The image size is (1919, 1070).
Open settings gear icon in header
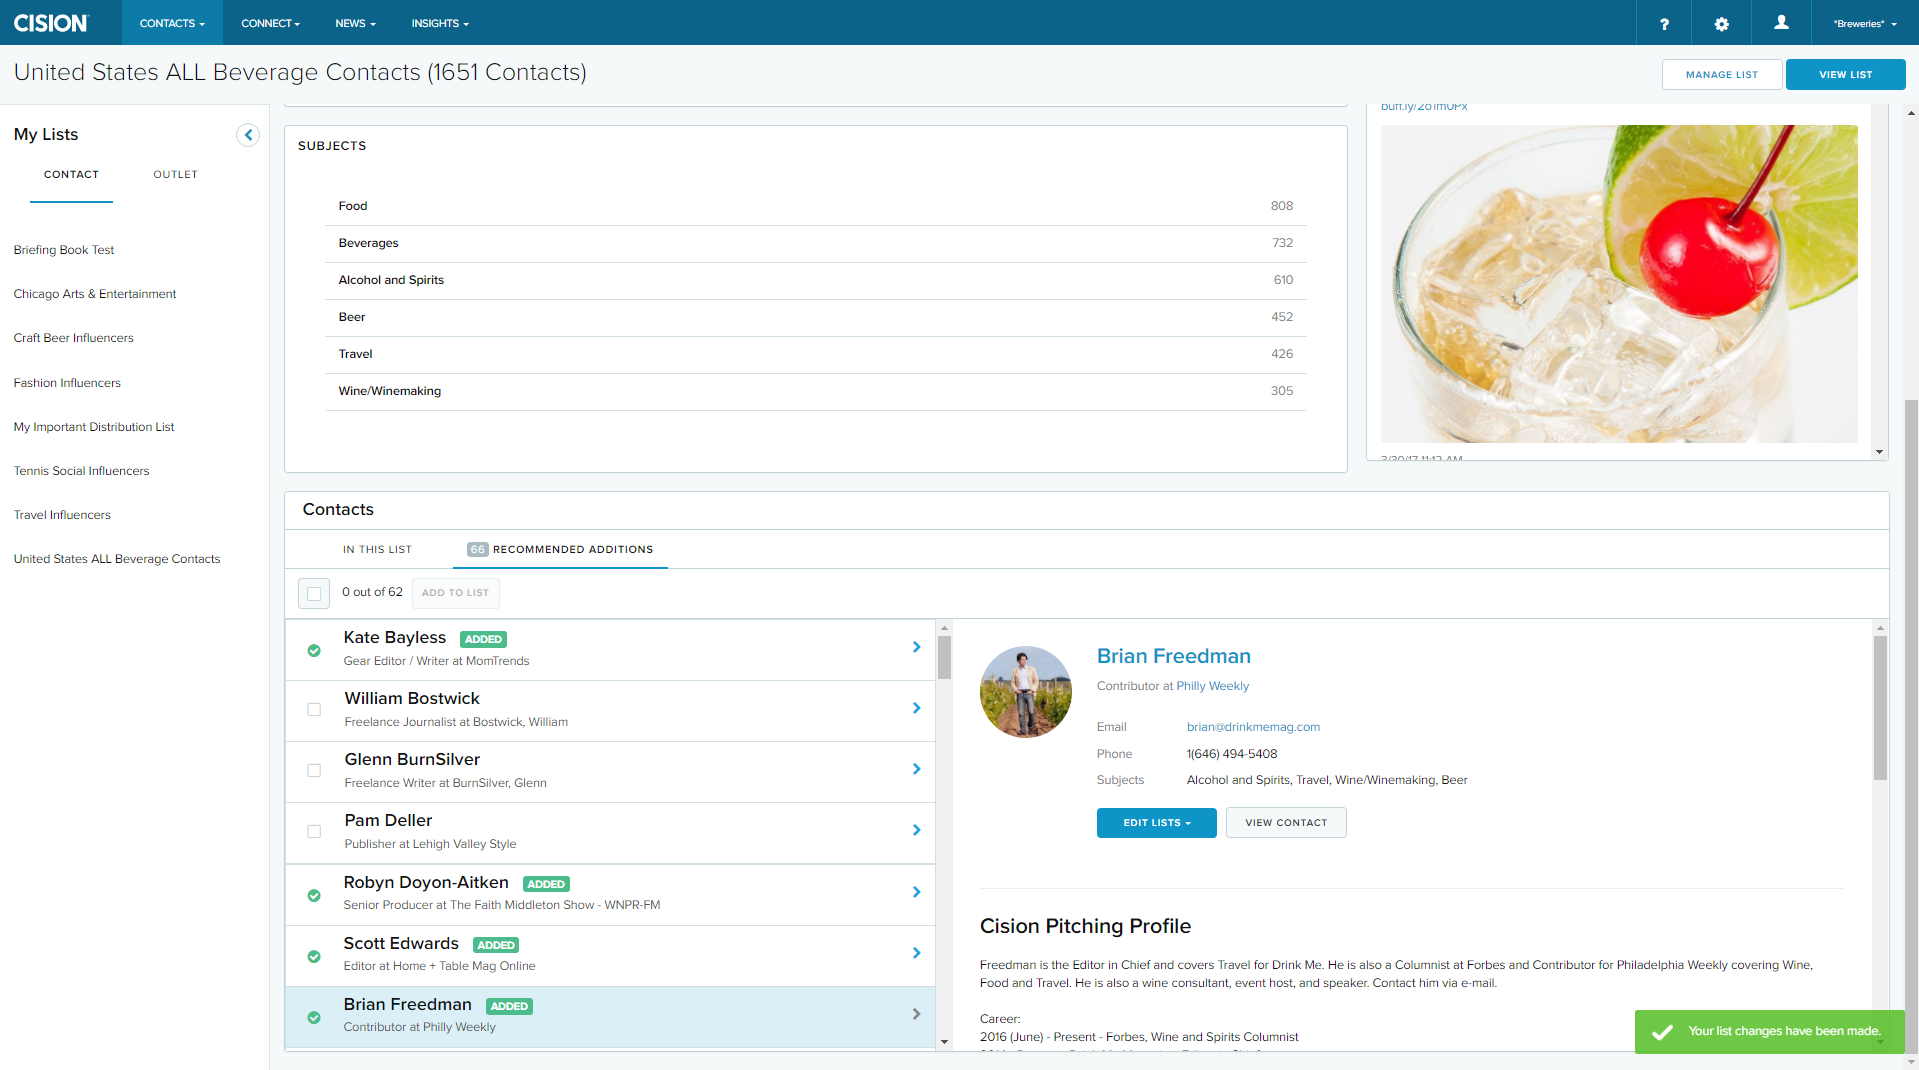click(x=1721, y=23)
